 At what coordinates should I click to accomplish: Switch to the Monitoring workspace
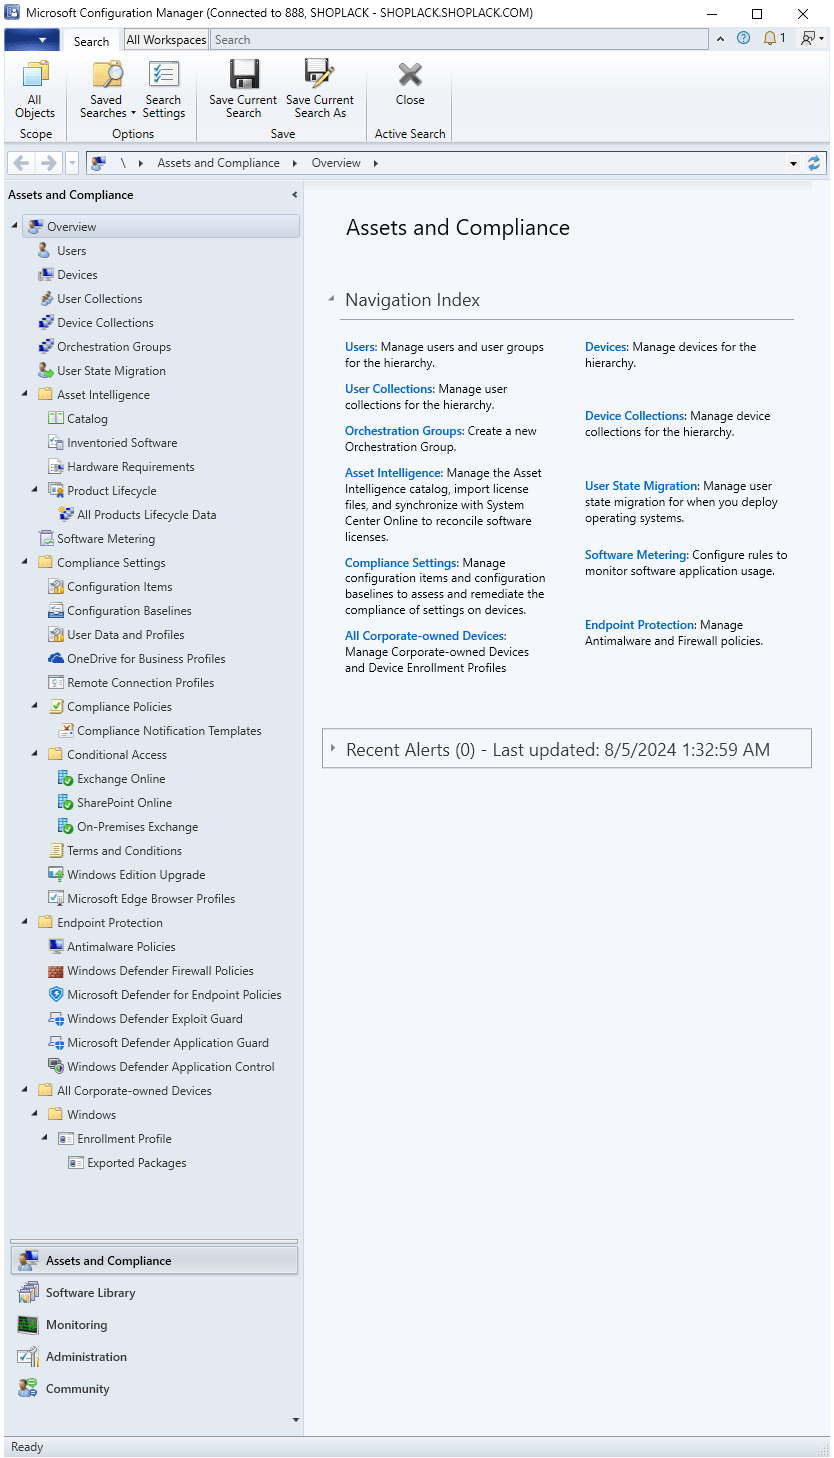(154, 1325)
